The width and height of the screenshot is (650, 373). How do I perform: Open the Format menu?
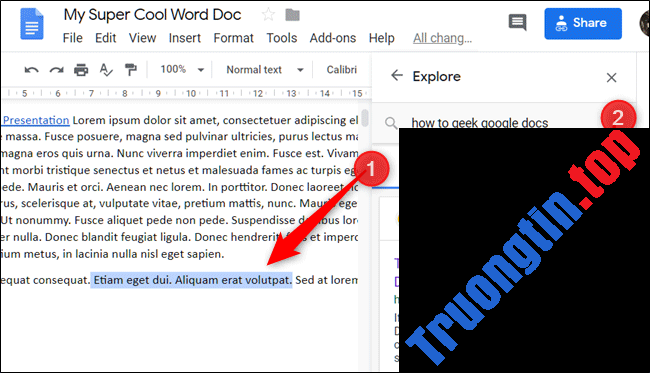(233, 38)
